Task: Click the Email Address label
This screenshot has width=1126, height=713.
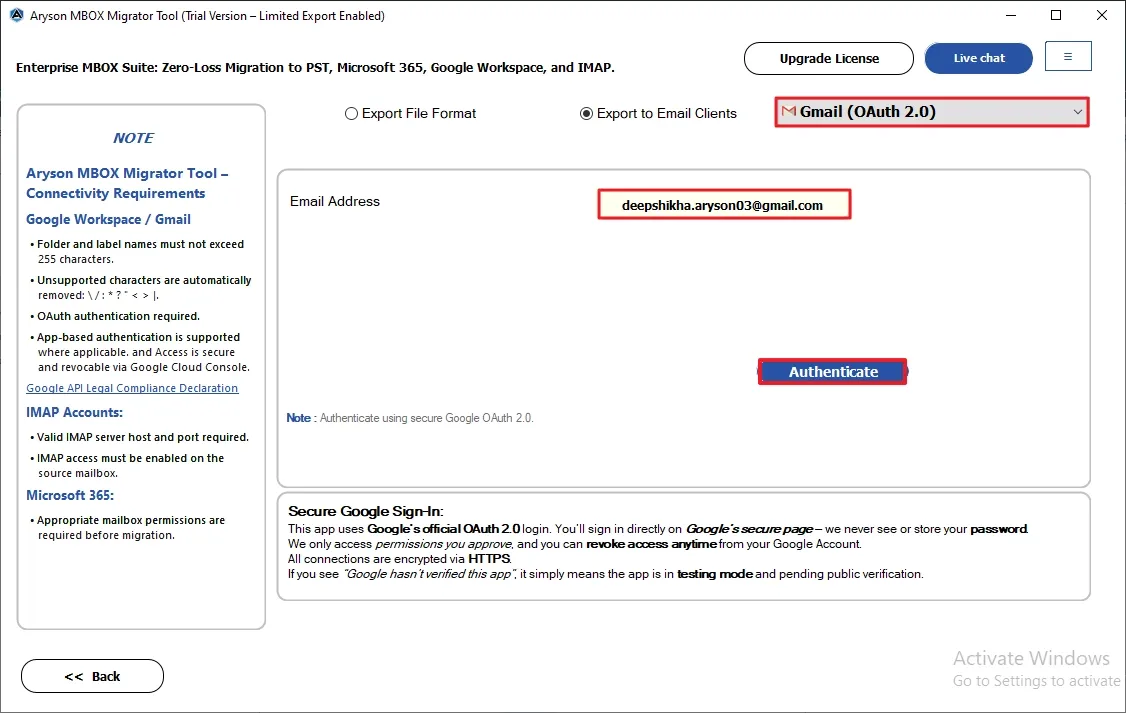Action: tap(335, 202)
